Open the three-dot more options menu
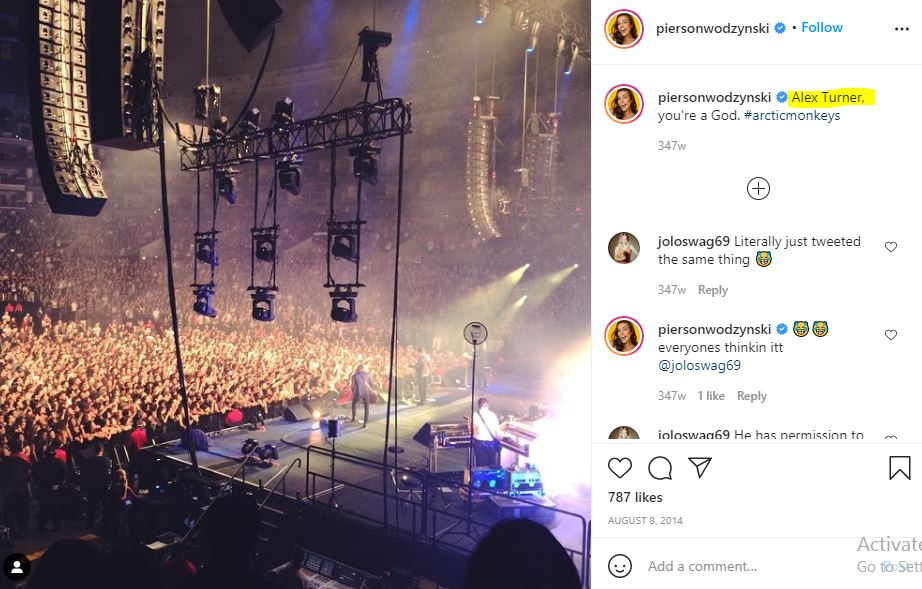Screen dimensions: 922x589 (901, 29)
